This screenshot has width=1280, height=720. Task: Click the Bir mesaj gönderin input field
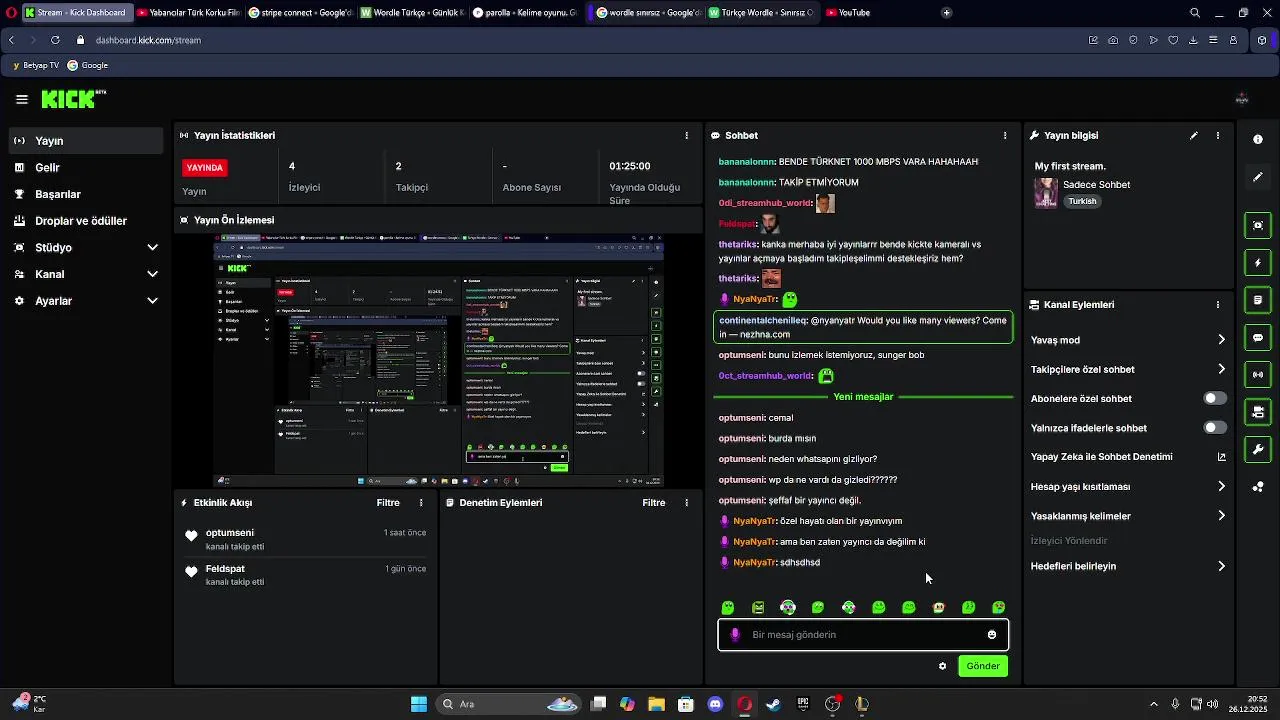coord(863,635)
